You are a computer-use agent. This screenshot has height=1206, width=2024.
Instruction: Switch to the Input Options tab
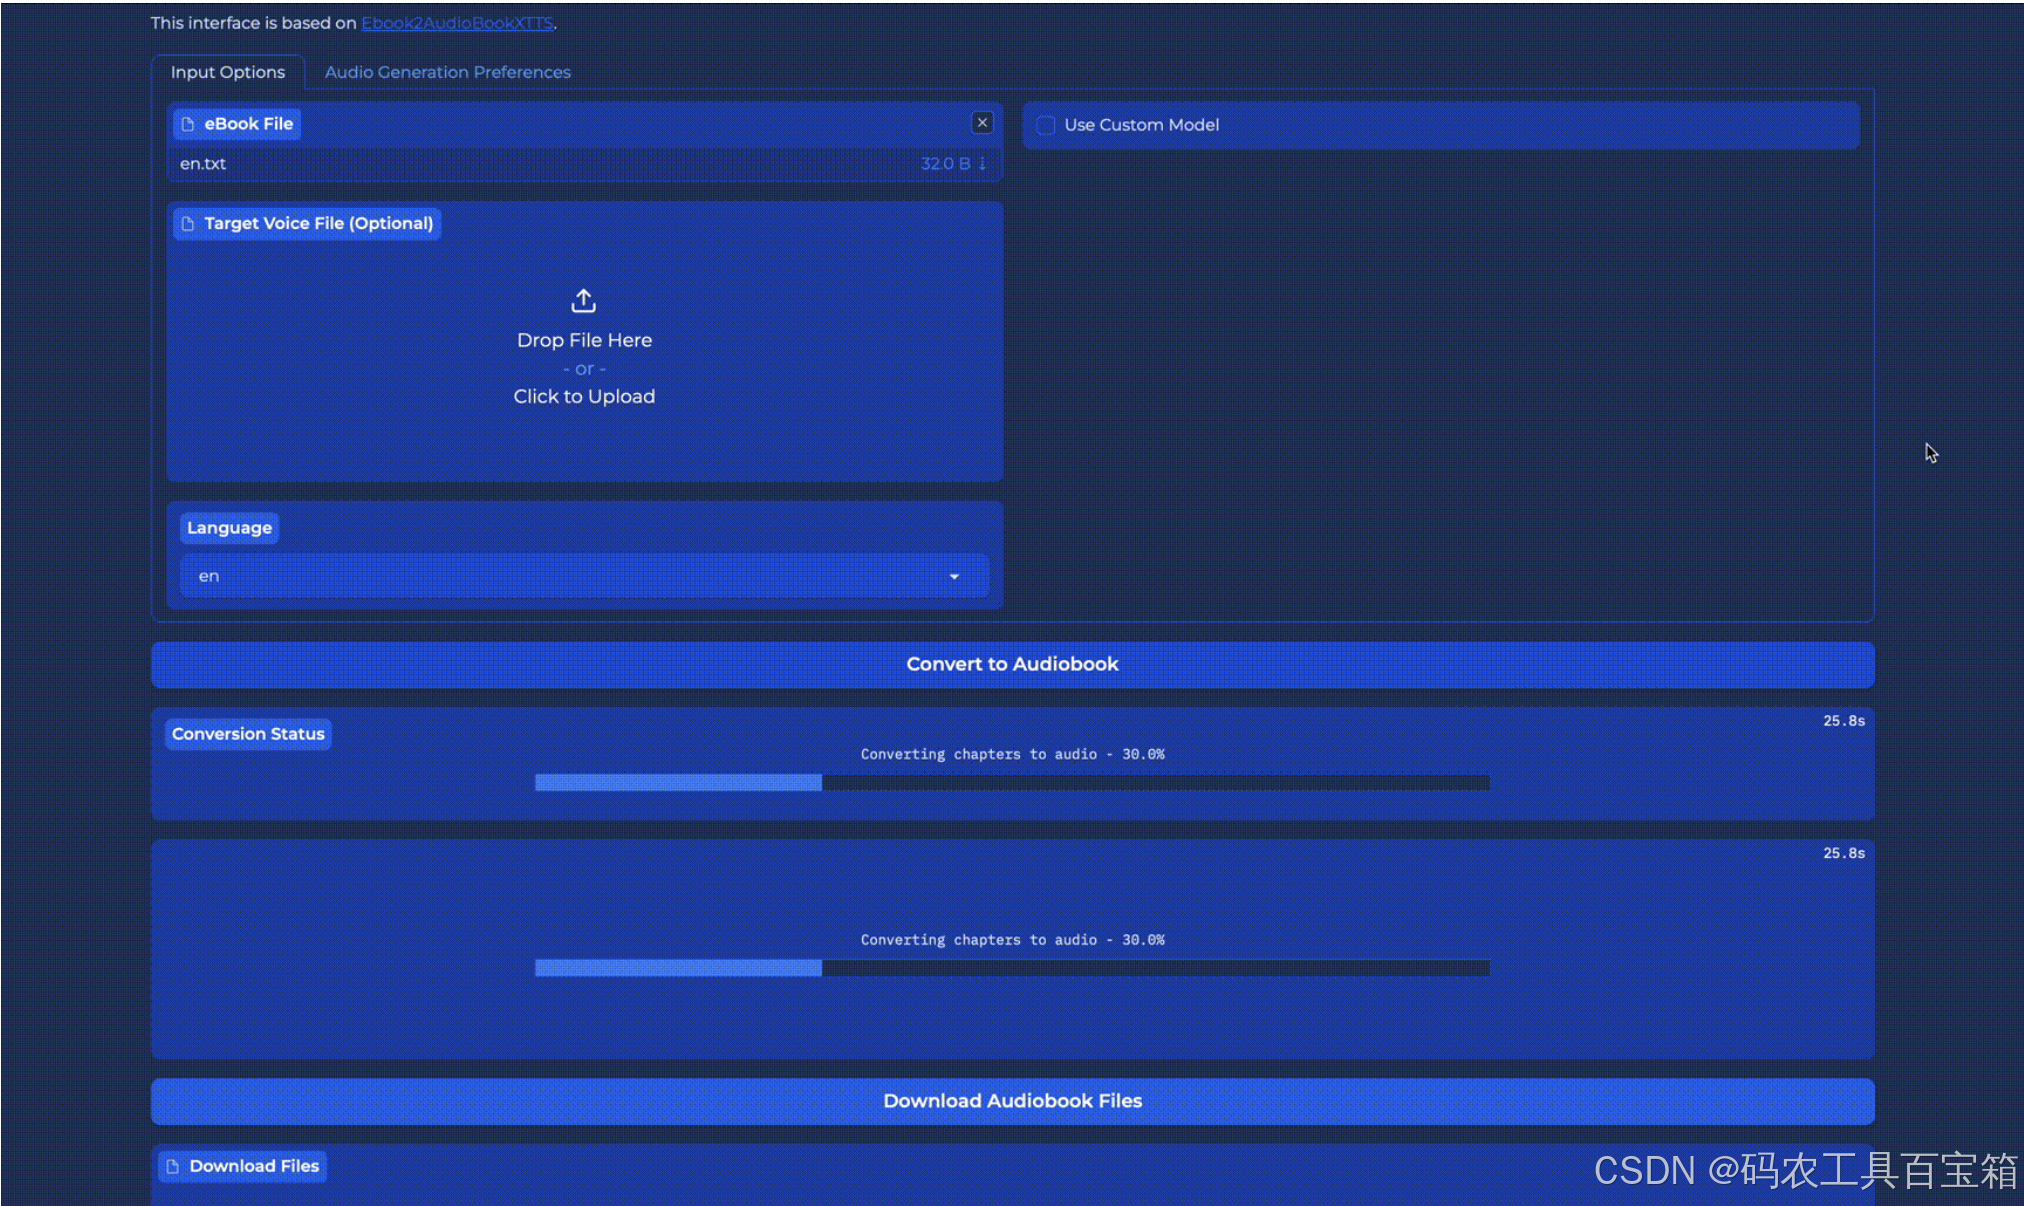228,72
